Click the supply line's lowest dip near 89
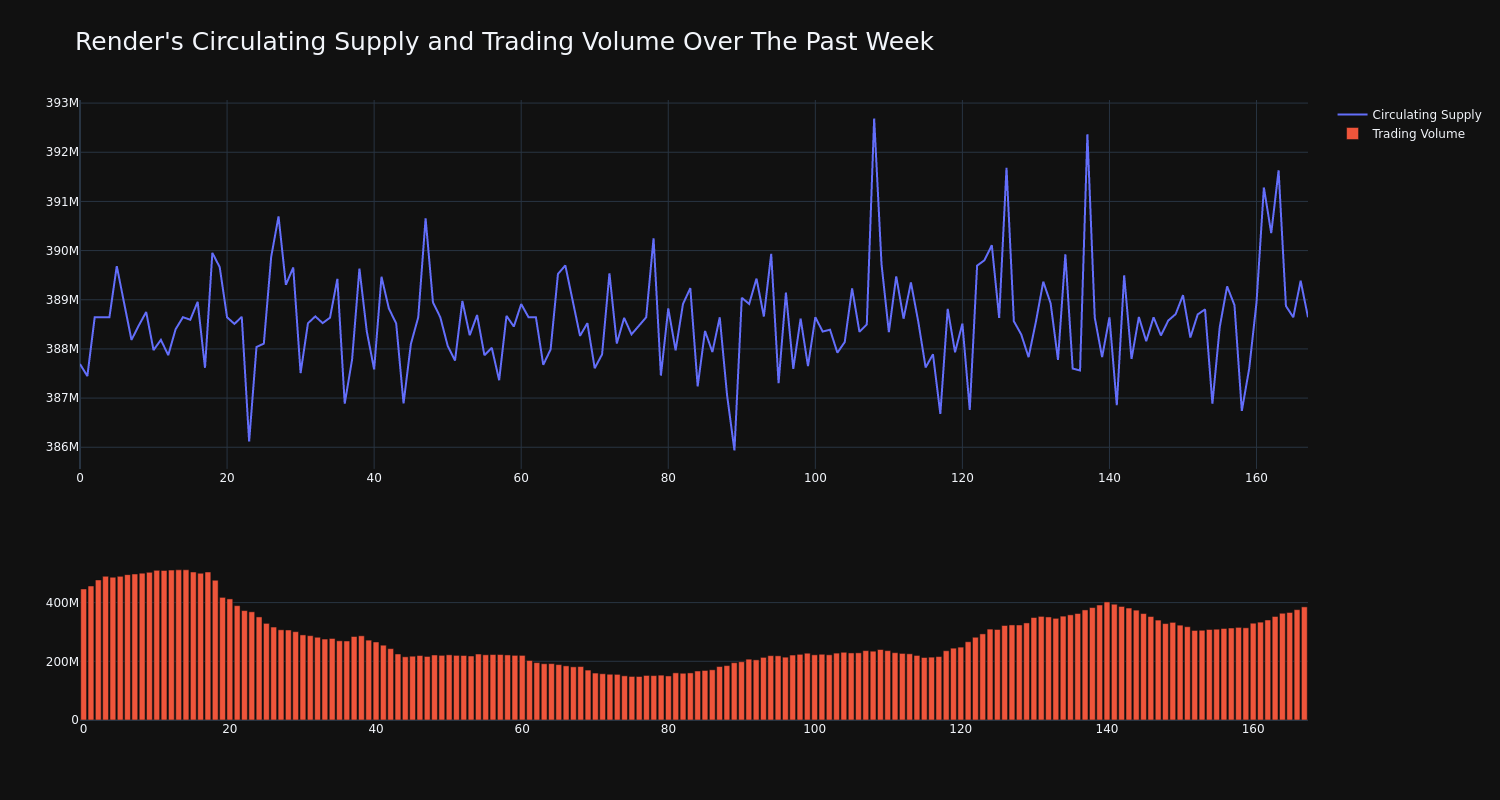1500x800 pixels. click(x=734, y=449)
